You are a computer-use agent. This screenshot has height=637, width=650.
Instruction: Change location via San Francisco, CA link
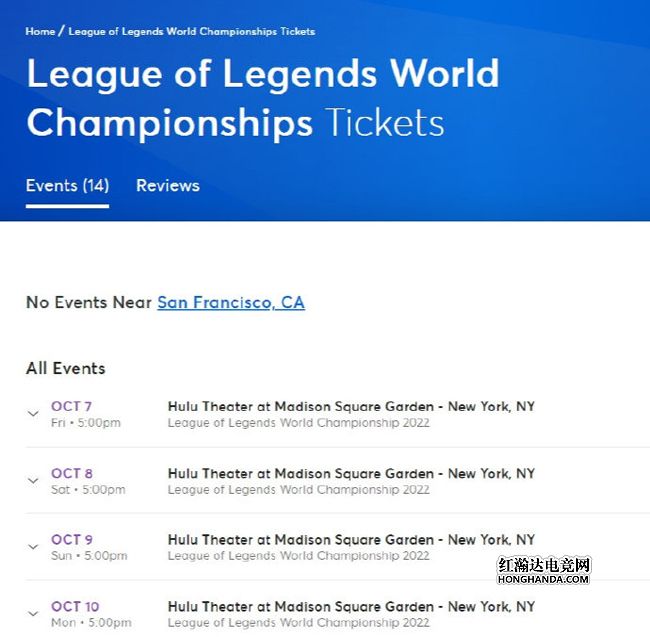coord(231,303)
